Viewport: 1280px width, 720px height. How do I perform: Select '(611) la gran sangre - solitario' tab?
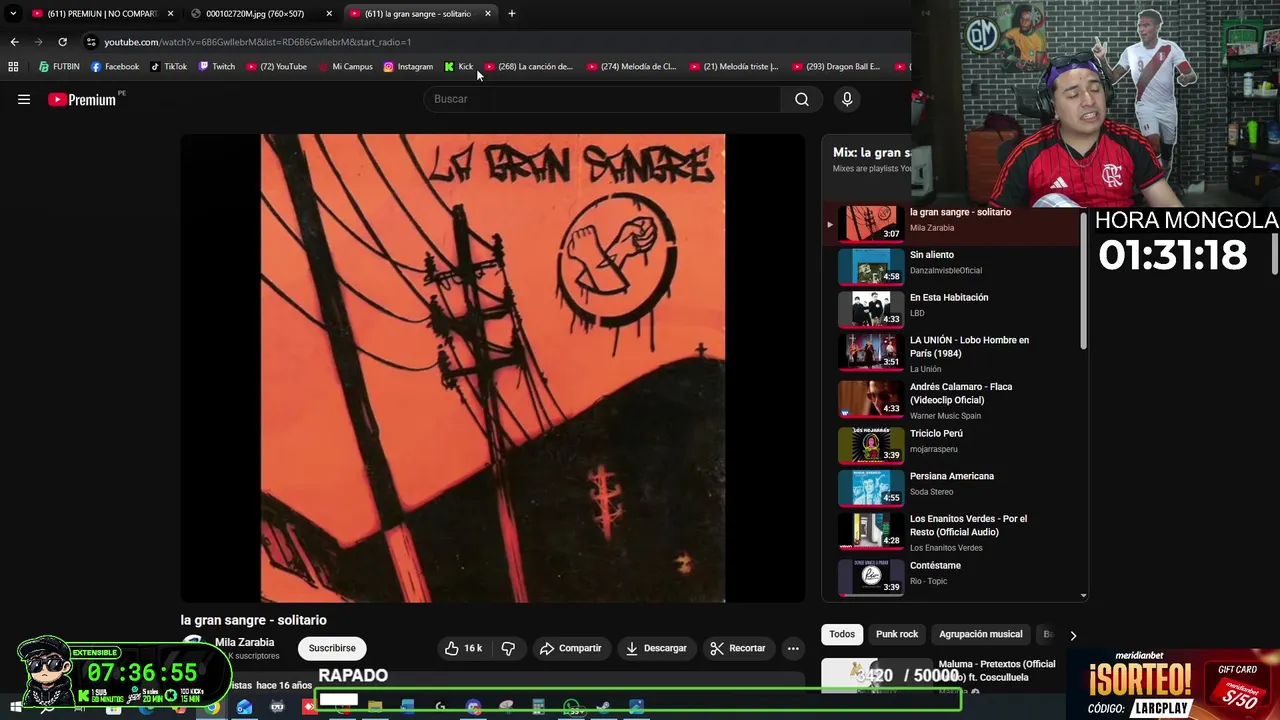click(x=422, y=13)
